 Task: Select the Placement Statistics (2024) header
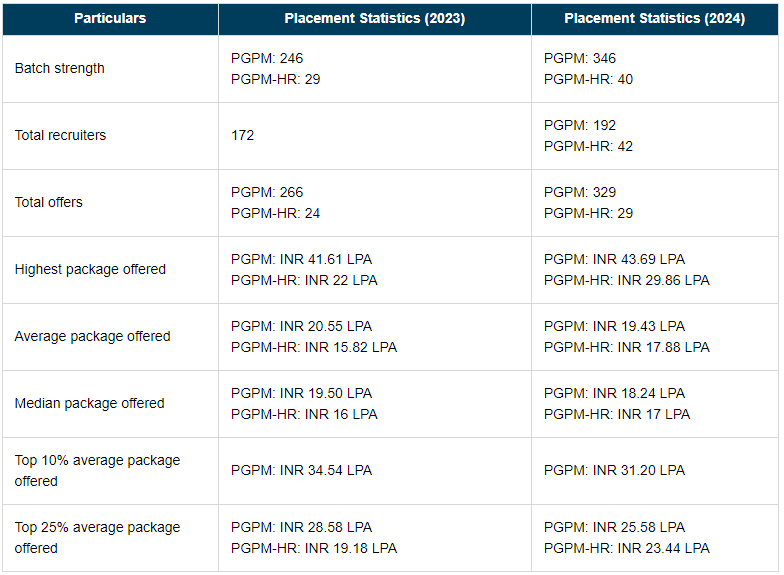pos(654,19)
